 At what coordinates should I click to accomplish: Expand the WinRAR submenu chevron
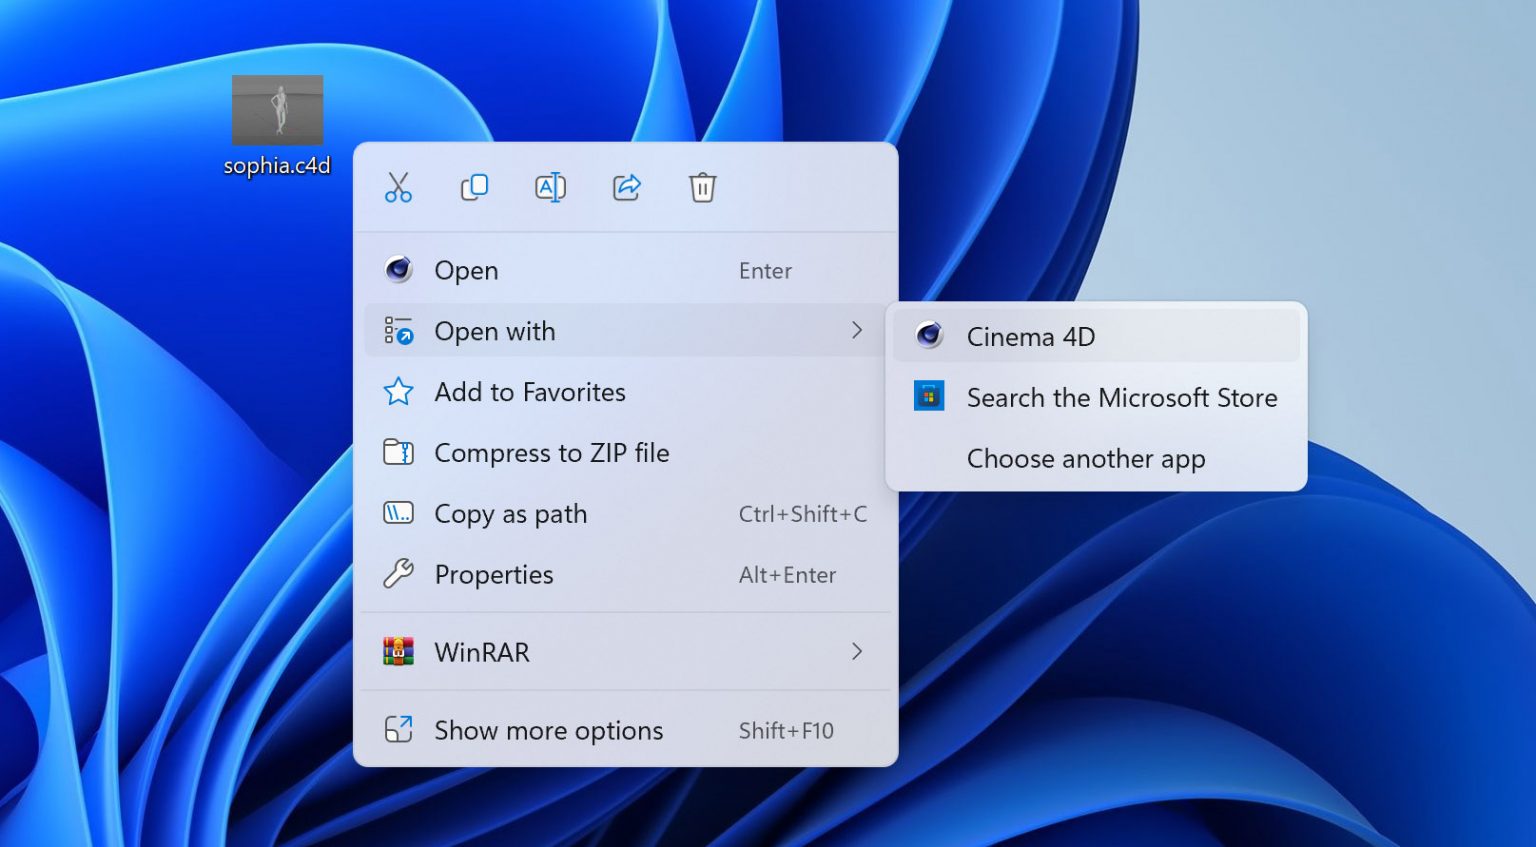[856, 652]
